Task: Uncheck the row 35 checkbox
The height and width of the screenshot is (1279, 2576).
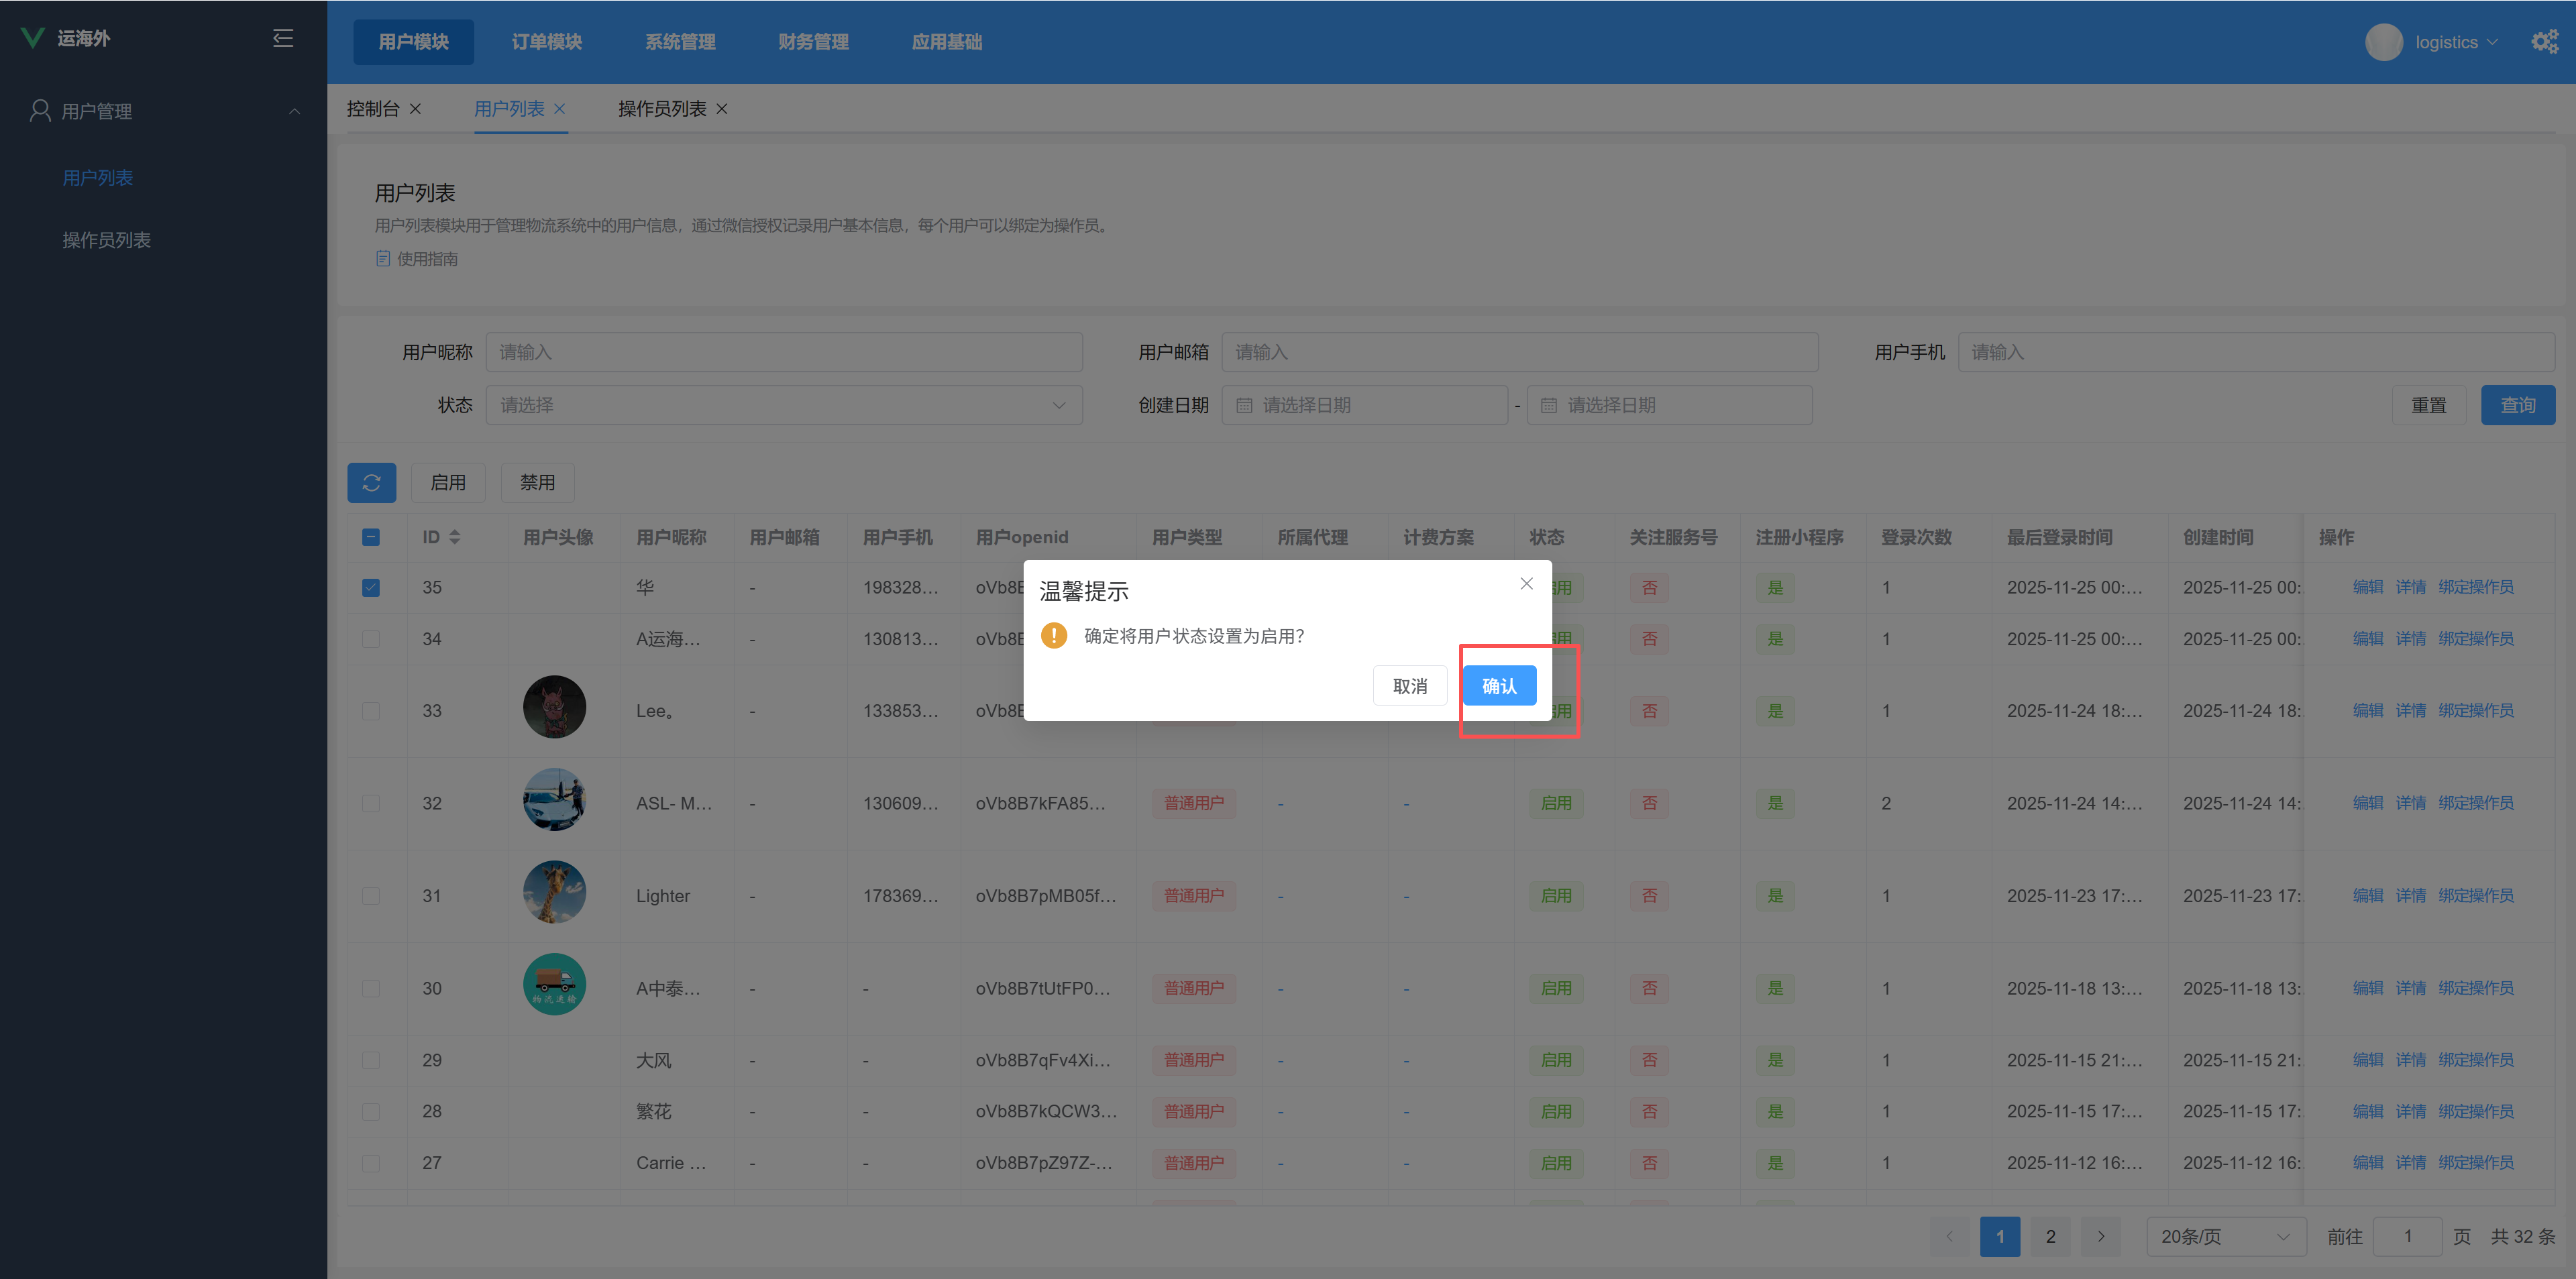Action: point(371,587)
